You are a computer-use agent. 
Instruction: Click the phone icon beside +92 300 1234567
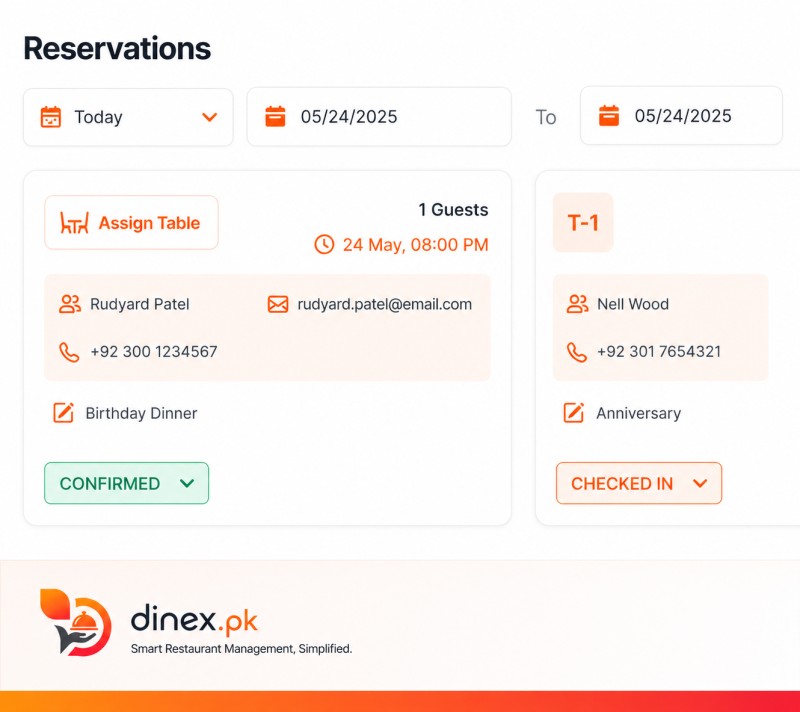[69, 352]
